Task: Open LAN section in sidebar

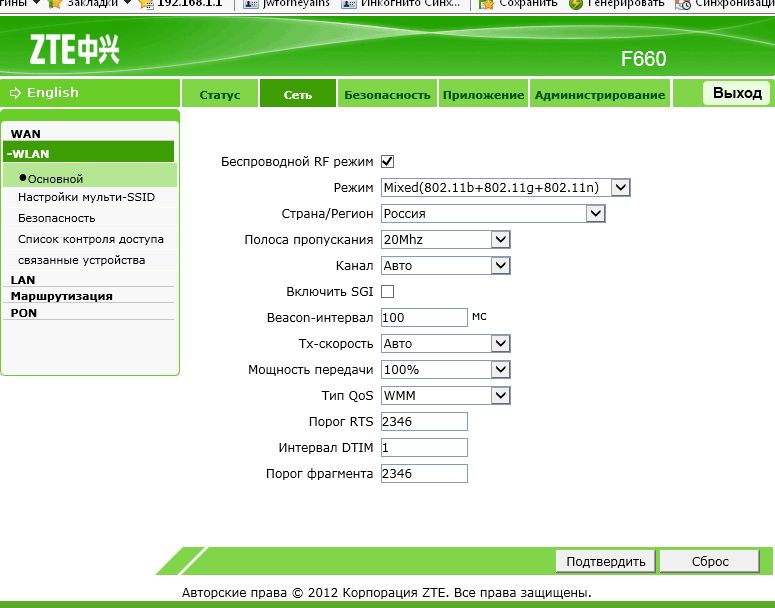Action: pos(23,280)
